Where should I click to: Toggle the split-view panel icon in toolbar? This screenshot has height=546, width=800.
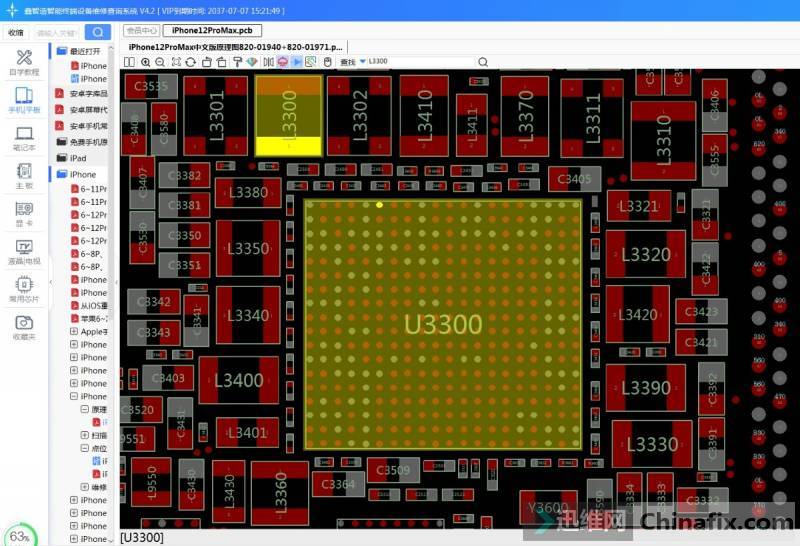point(129,62)
